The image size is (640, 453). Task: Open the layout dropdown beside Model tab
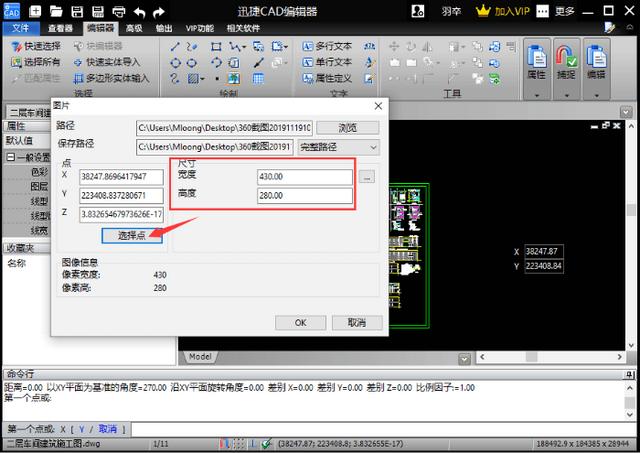464,359
